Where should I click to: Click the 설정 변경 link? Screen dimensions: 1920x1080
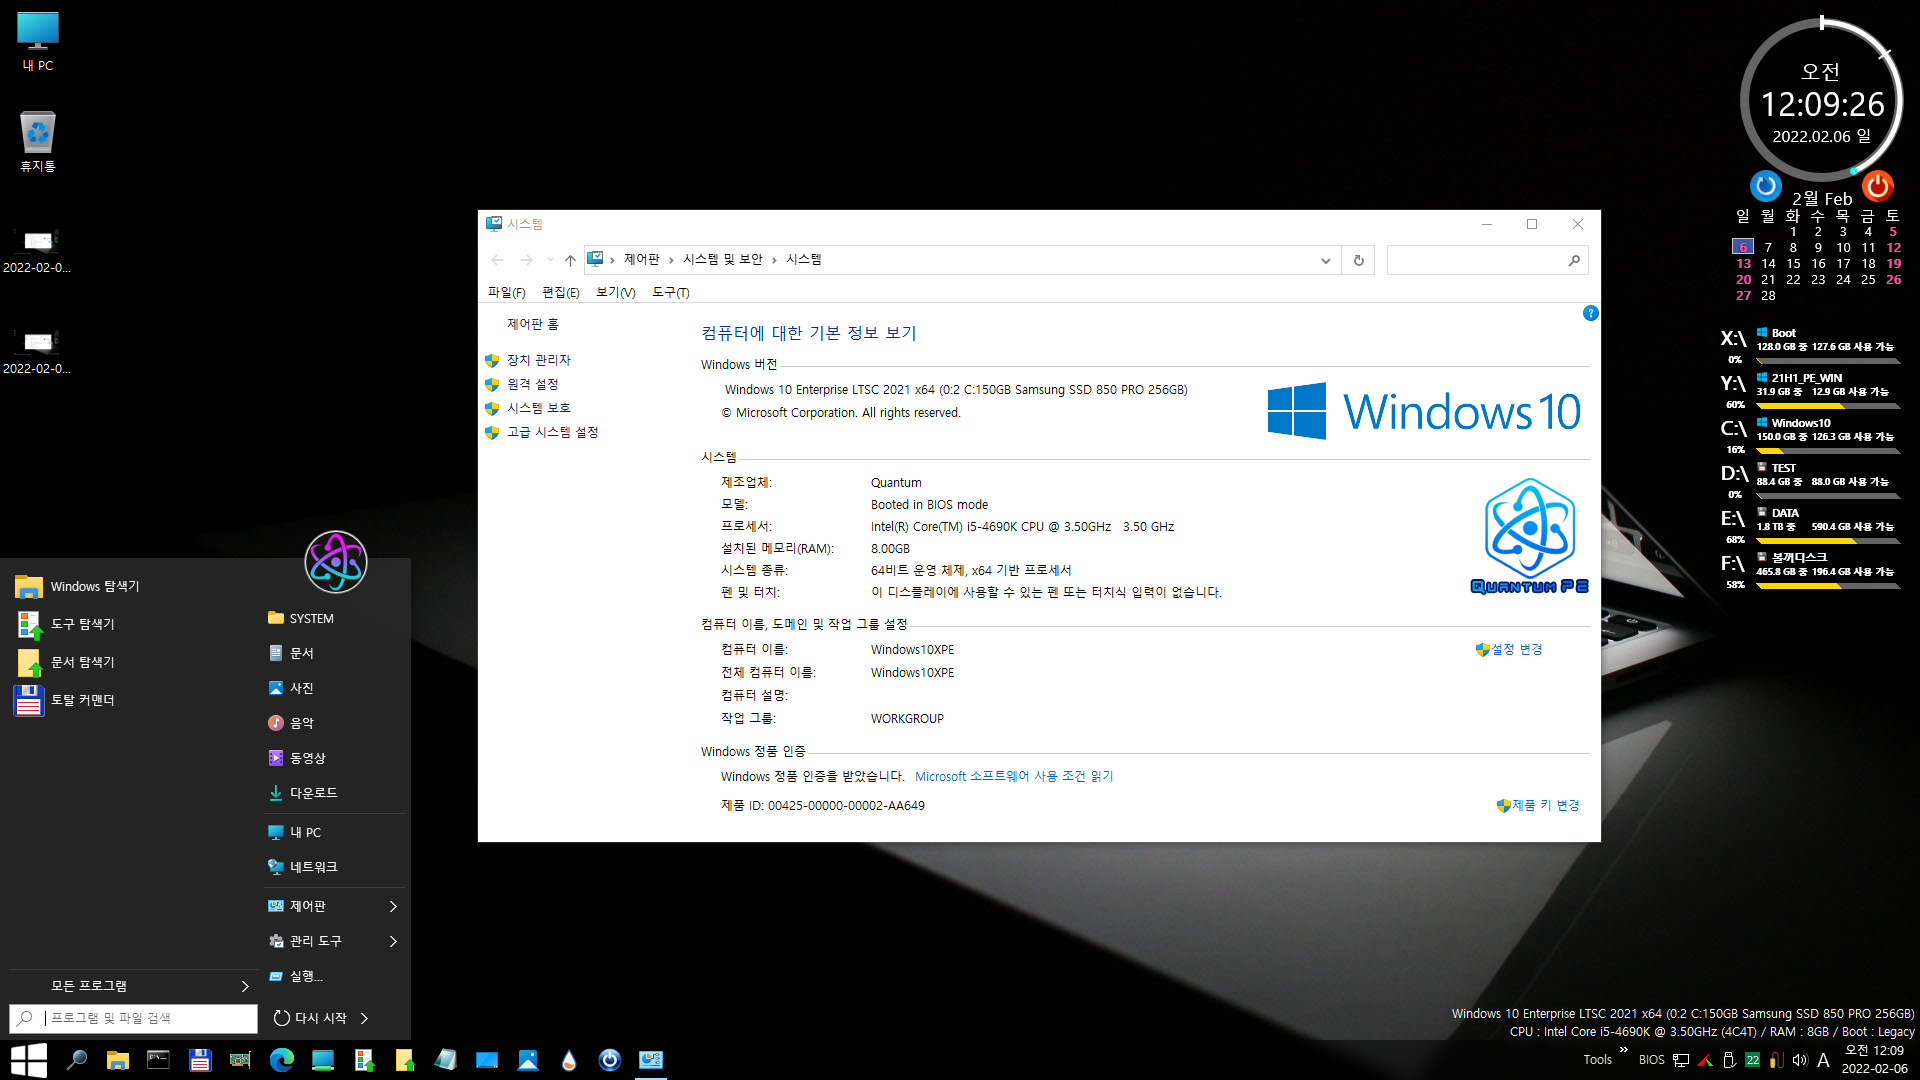[x=1516, y=650]
